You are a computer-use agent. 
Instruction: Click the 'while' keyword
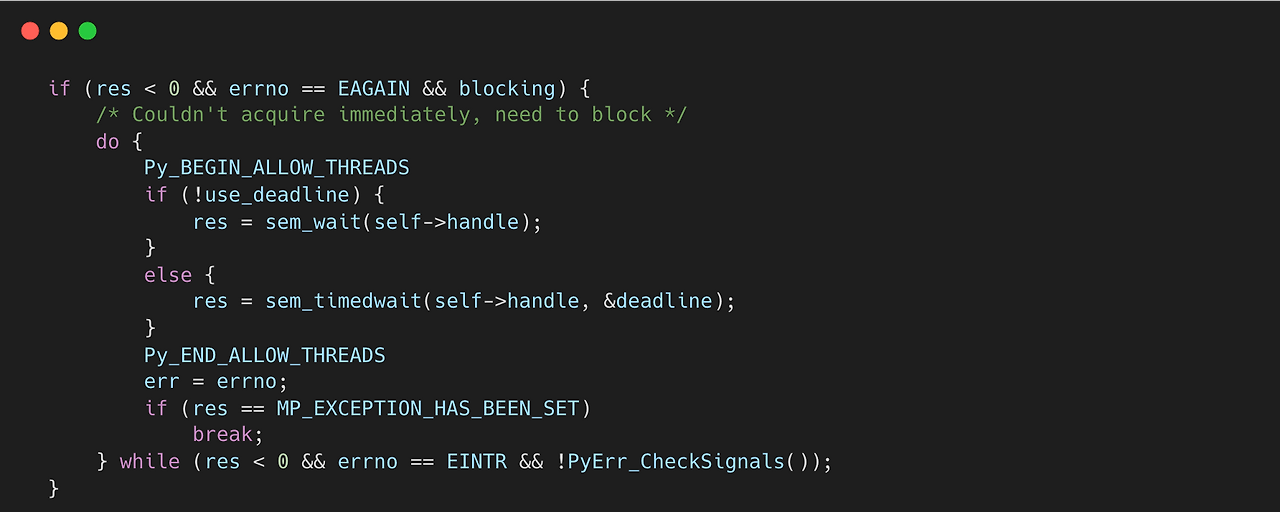tap(150, 461)
